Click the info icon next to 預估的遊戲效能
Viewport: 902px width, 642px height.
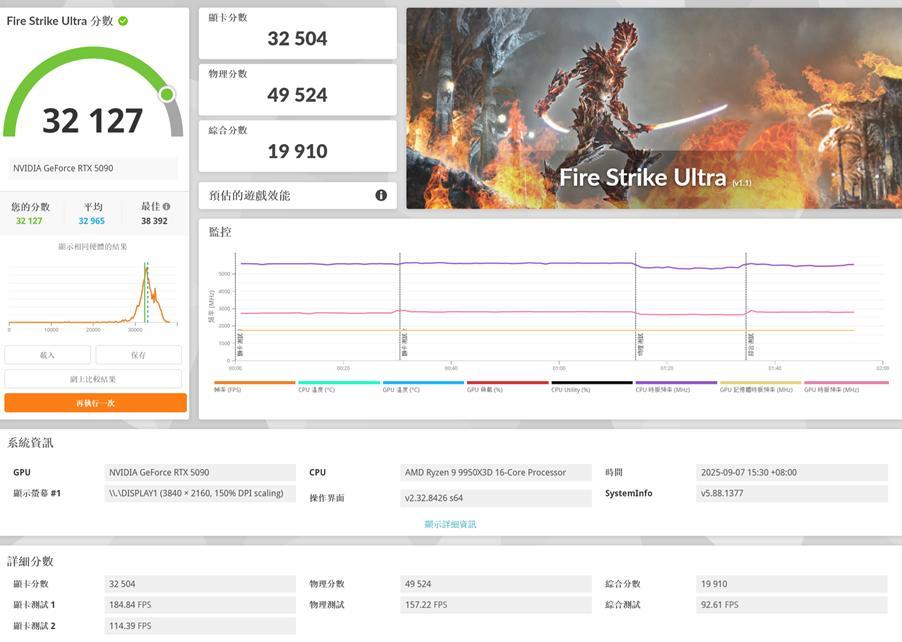point(381,195)
